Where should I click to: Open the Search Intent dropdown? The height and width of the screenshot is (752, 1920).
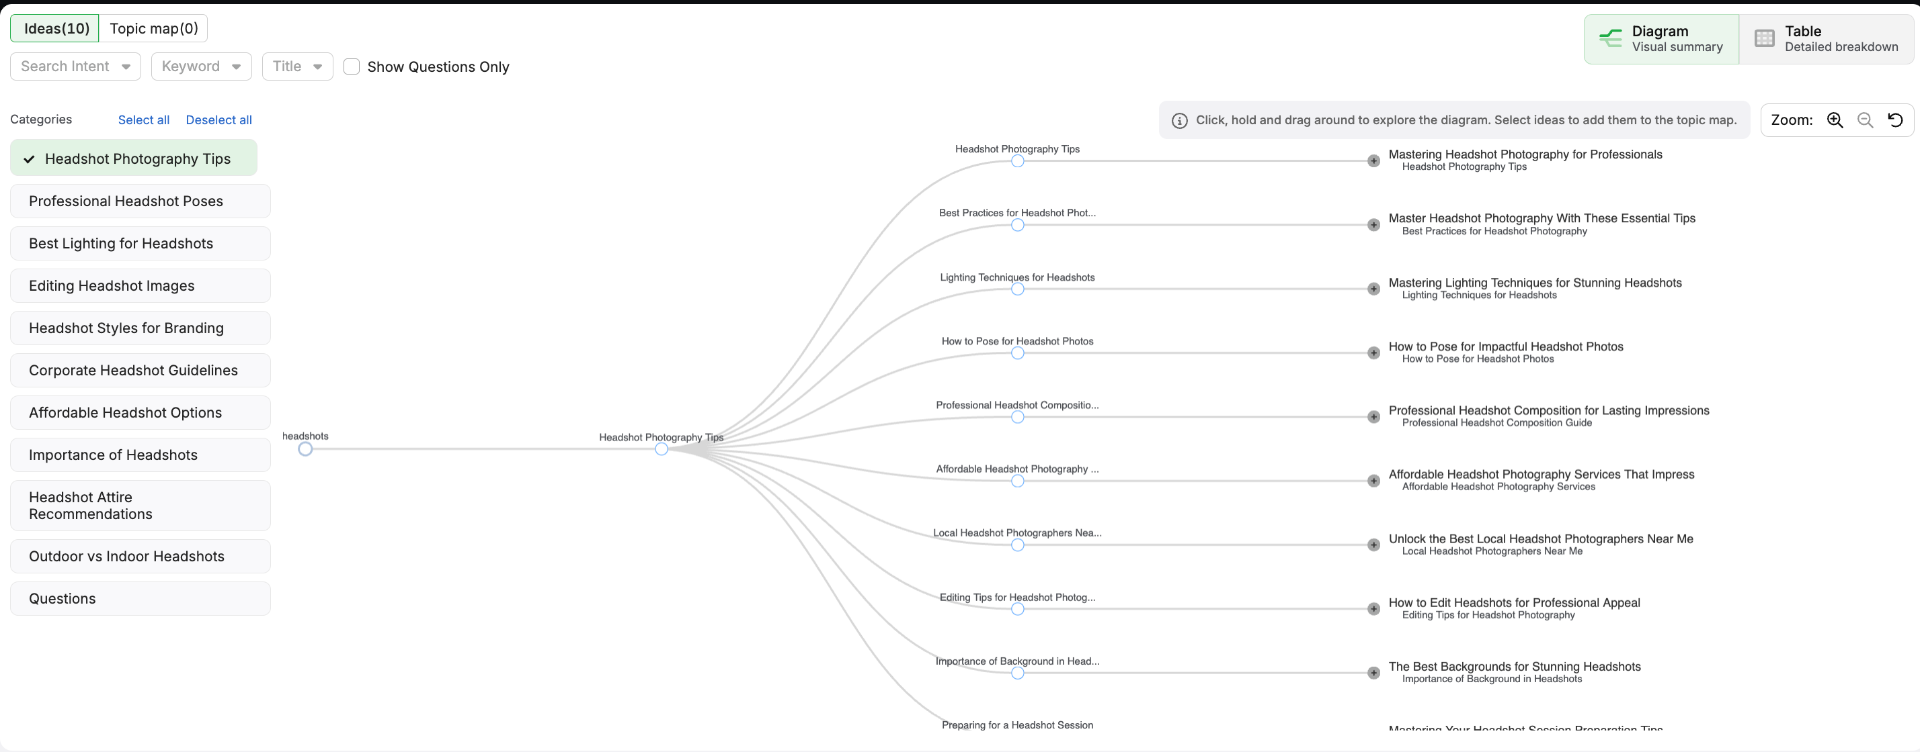[x=75, y=67]
